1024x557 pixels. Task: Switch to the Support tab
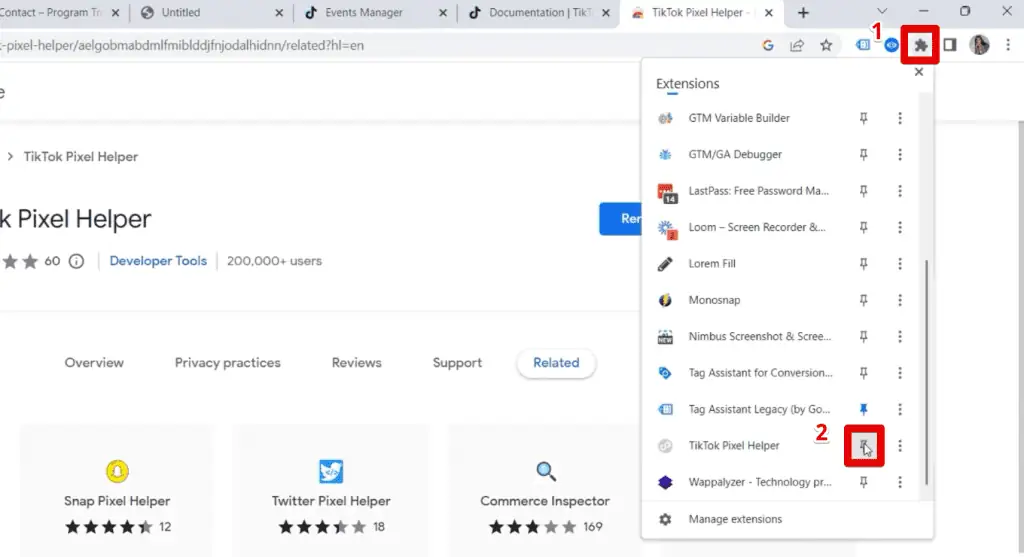pyautogui.click(x=457, y=363)
